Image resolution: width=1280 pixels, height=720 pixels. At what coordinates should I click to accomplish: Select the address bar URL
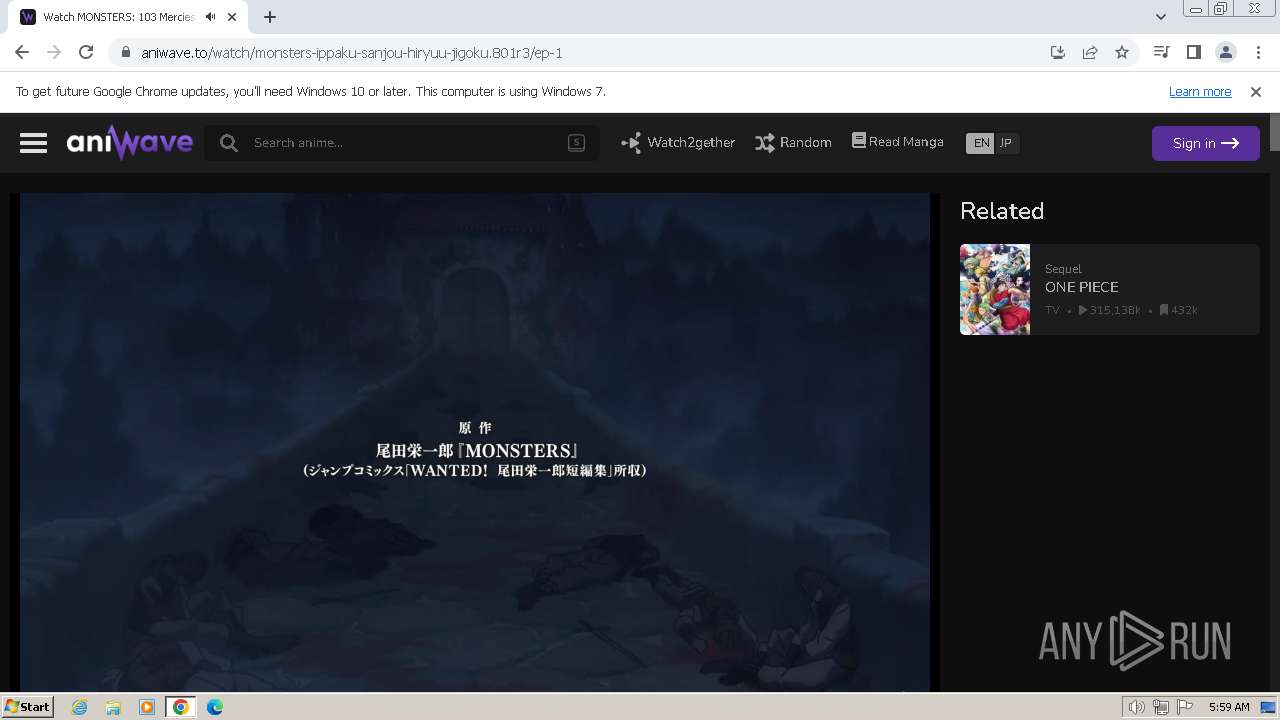pos(352,52)
